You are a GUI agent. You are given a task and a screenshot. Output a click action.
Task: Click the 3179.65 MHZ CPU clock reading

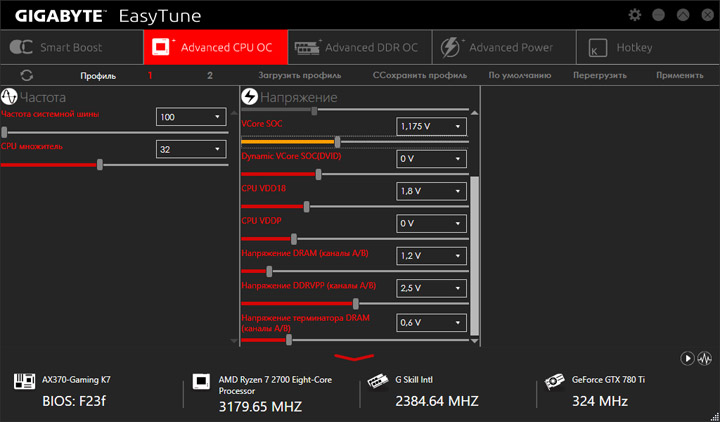(x=260, y=406)
